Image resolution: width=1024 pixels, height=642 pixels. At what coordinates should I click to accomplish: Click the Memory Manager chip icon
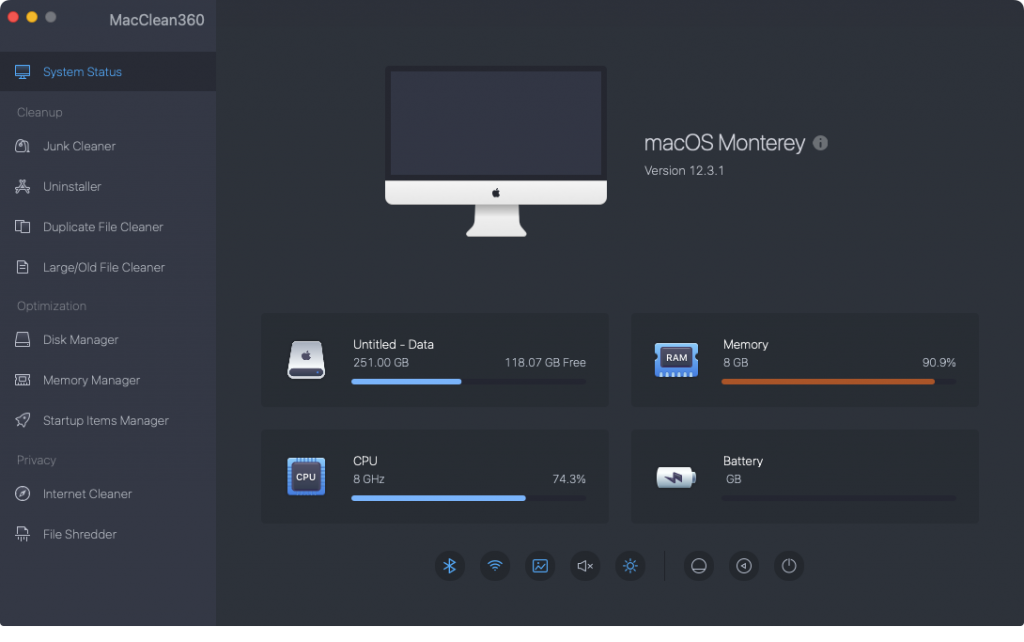(22, 379)
